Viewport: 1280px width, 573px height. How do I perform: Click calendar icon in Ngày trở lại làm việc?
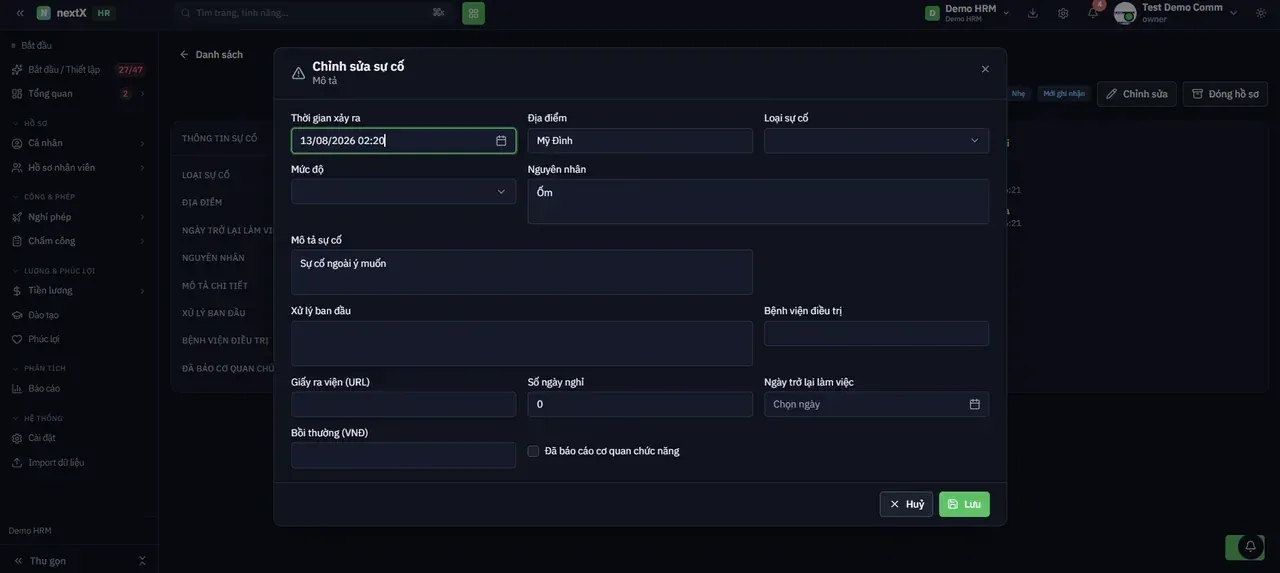tap(975, 404)
